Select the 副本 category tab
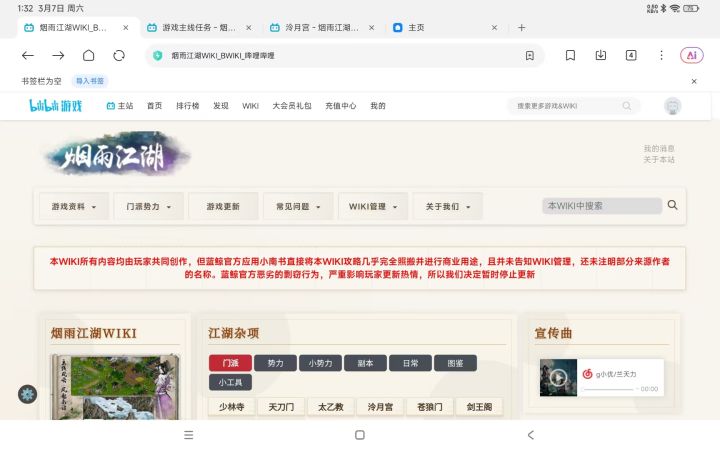This screenshot has height=450, width=720. click(x=365, y=363)
